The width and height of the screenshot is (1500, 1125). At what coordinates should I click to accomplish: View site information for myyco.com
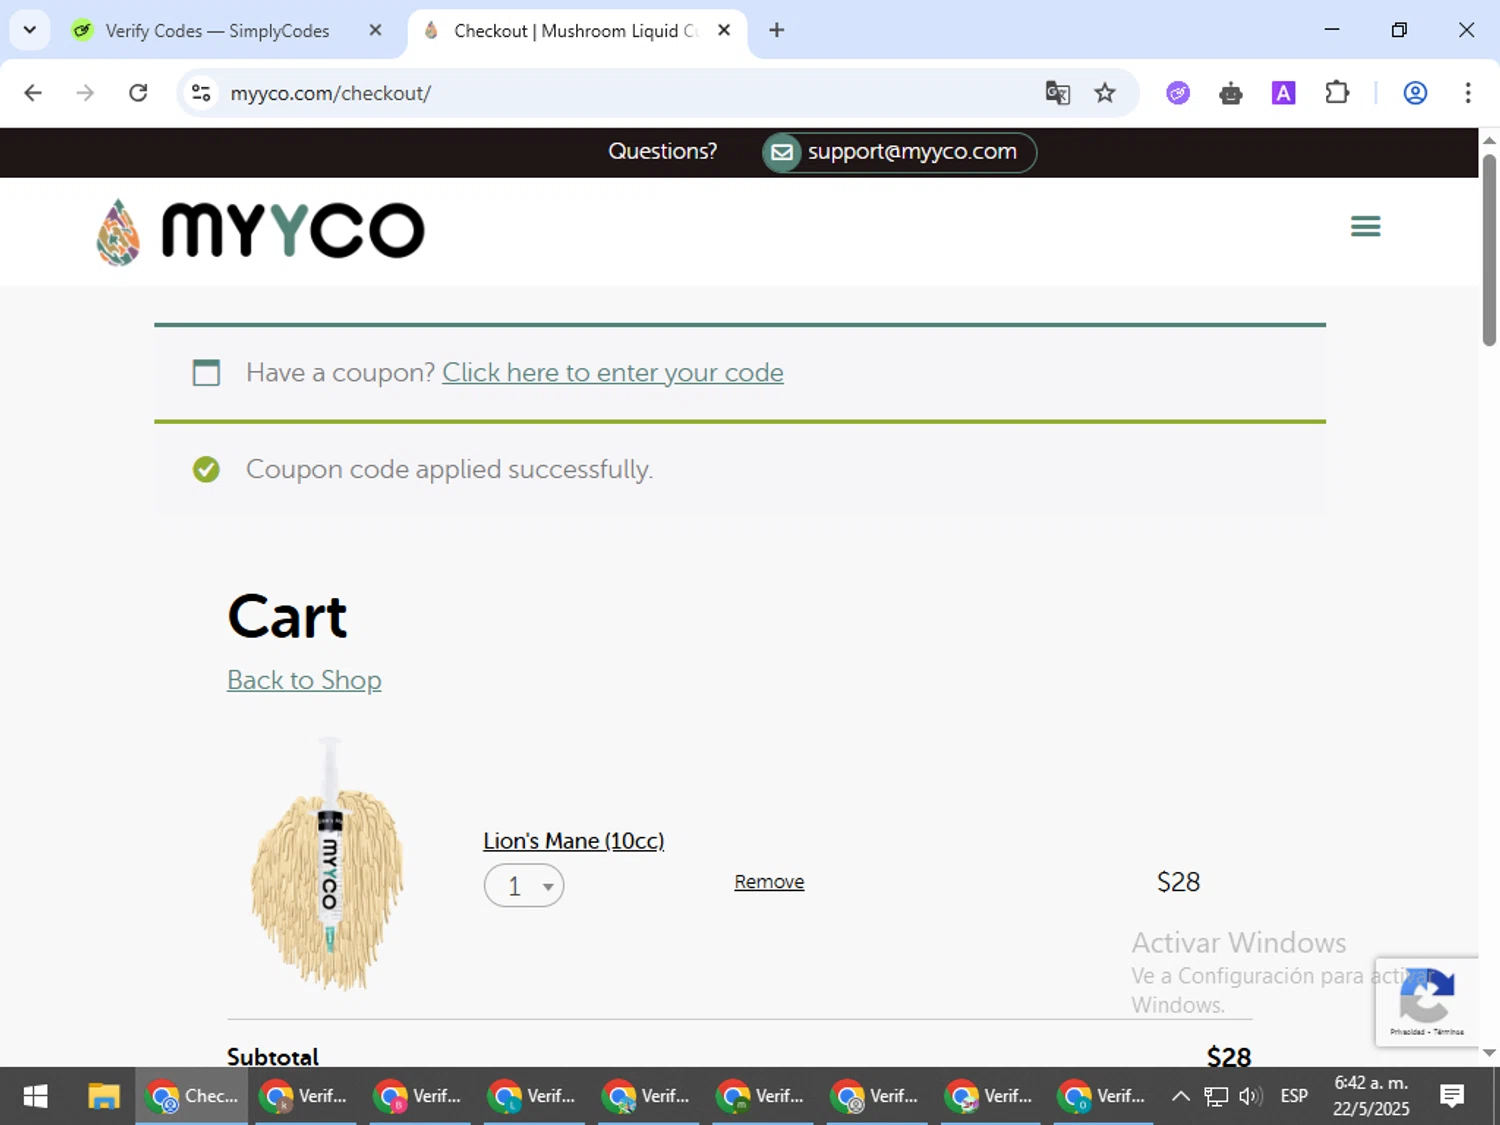point(201,93)
